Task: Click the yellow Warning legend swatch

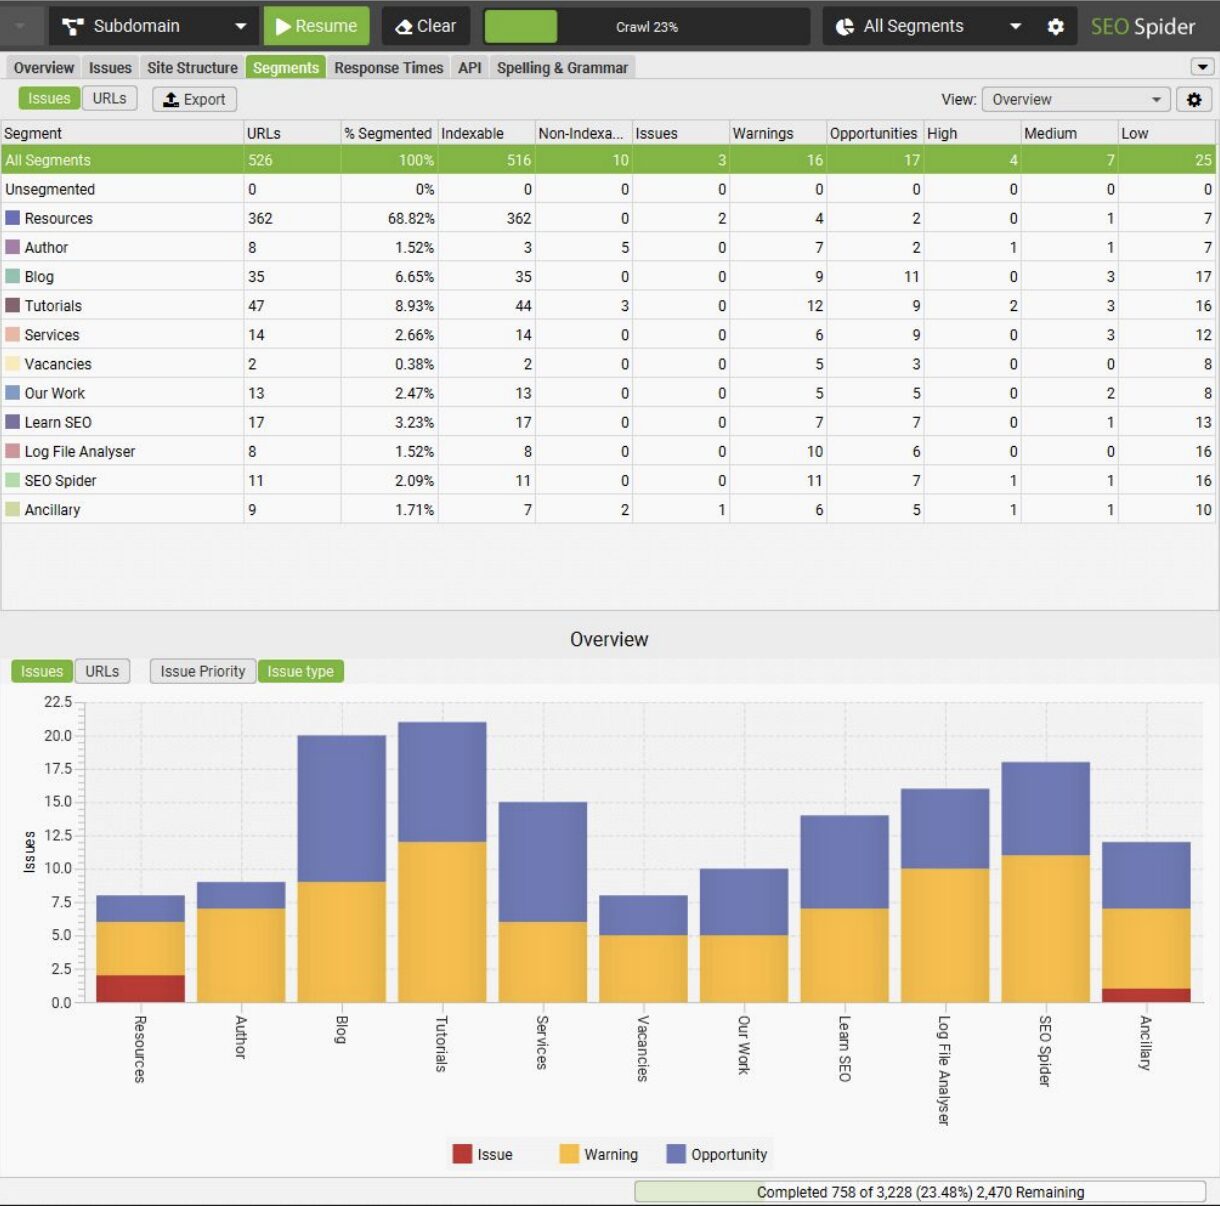Action: [569, 1154]
